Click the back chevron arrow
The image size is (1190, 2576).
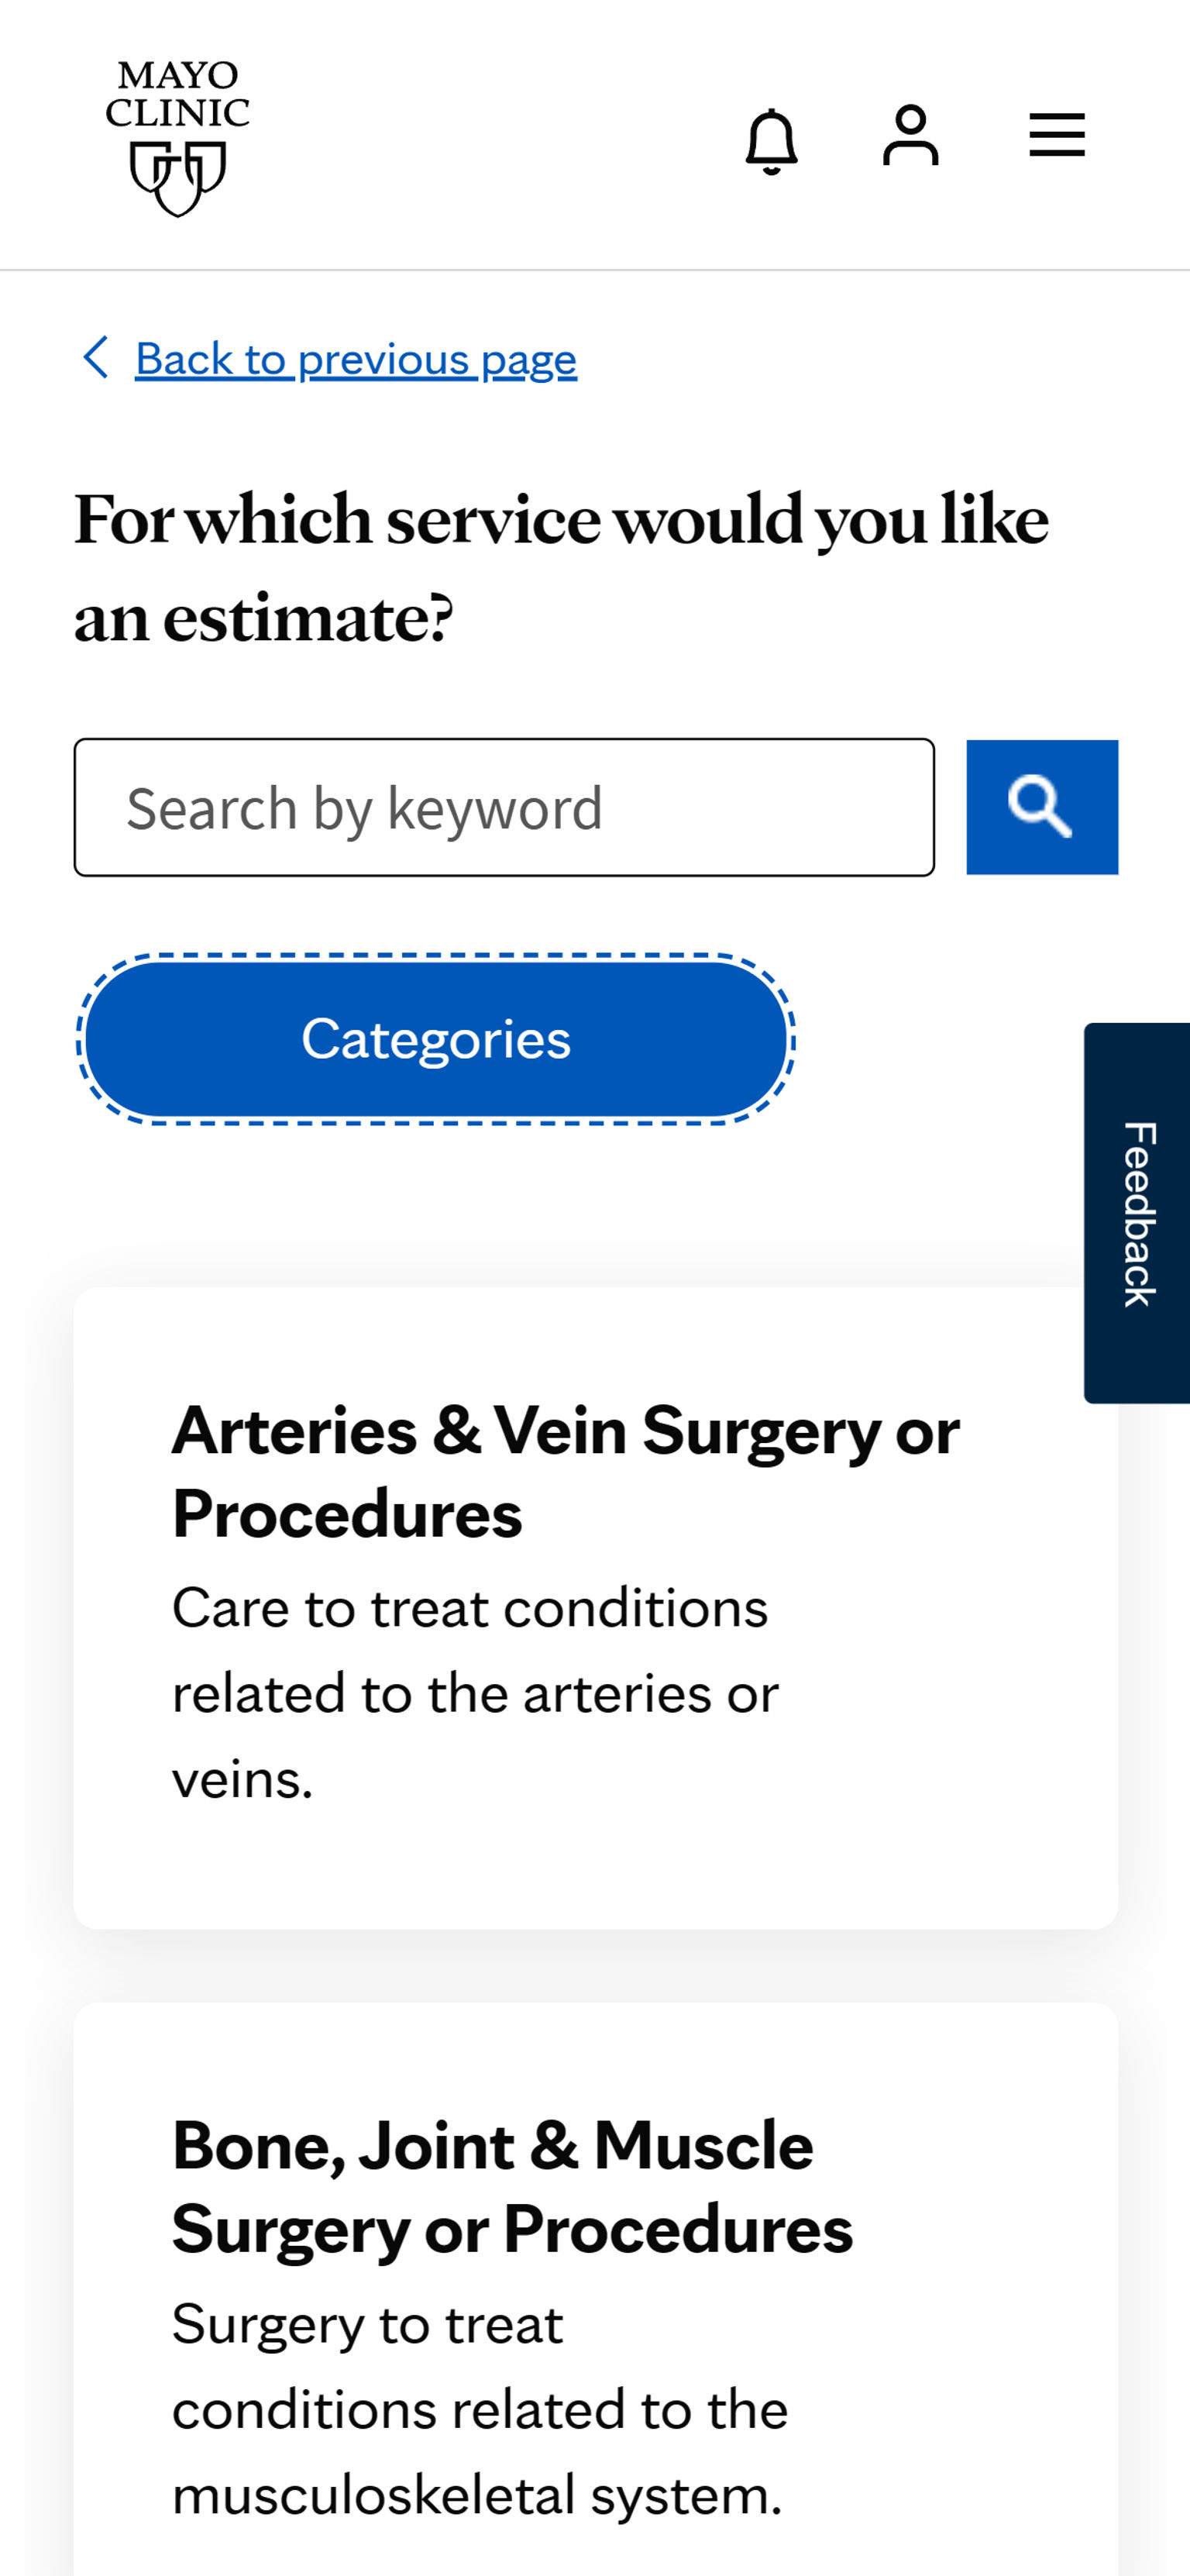click(96, 358)
